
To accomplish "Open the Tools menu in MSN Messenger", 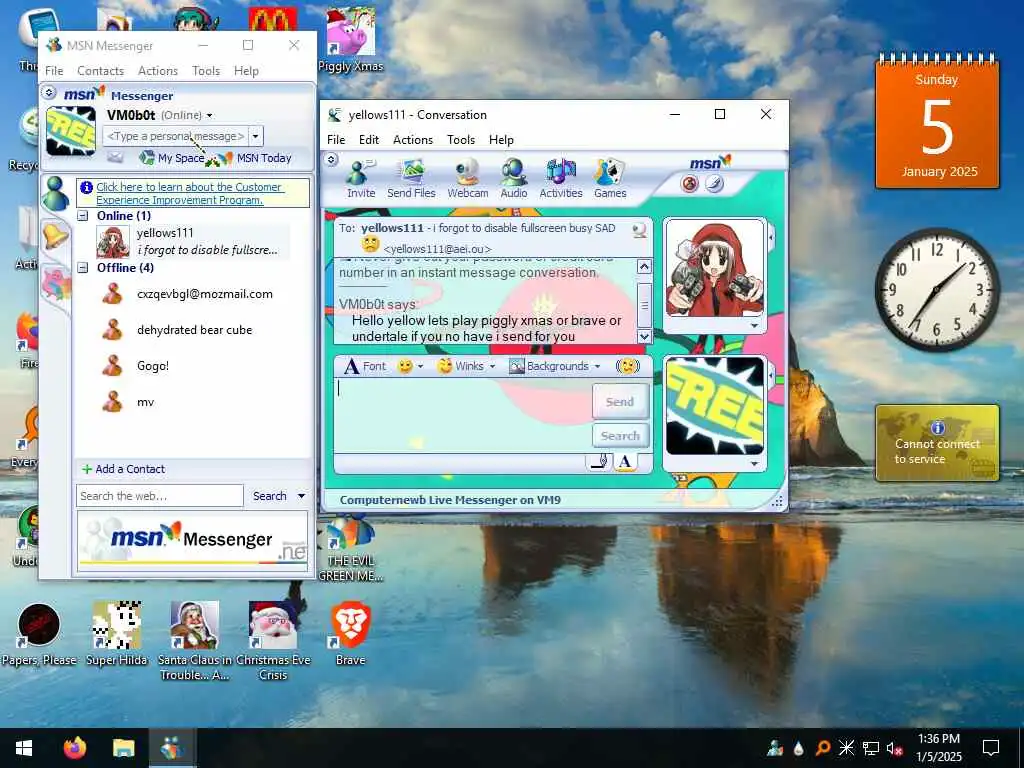I will pyautogui.click(x=206, y=71).
